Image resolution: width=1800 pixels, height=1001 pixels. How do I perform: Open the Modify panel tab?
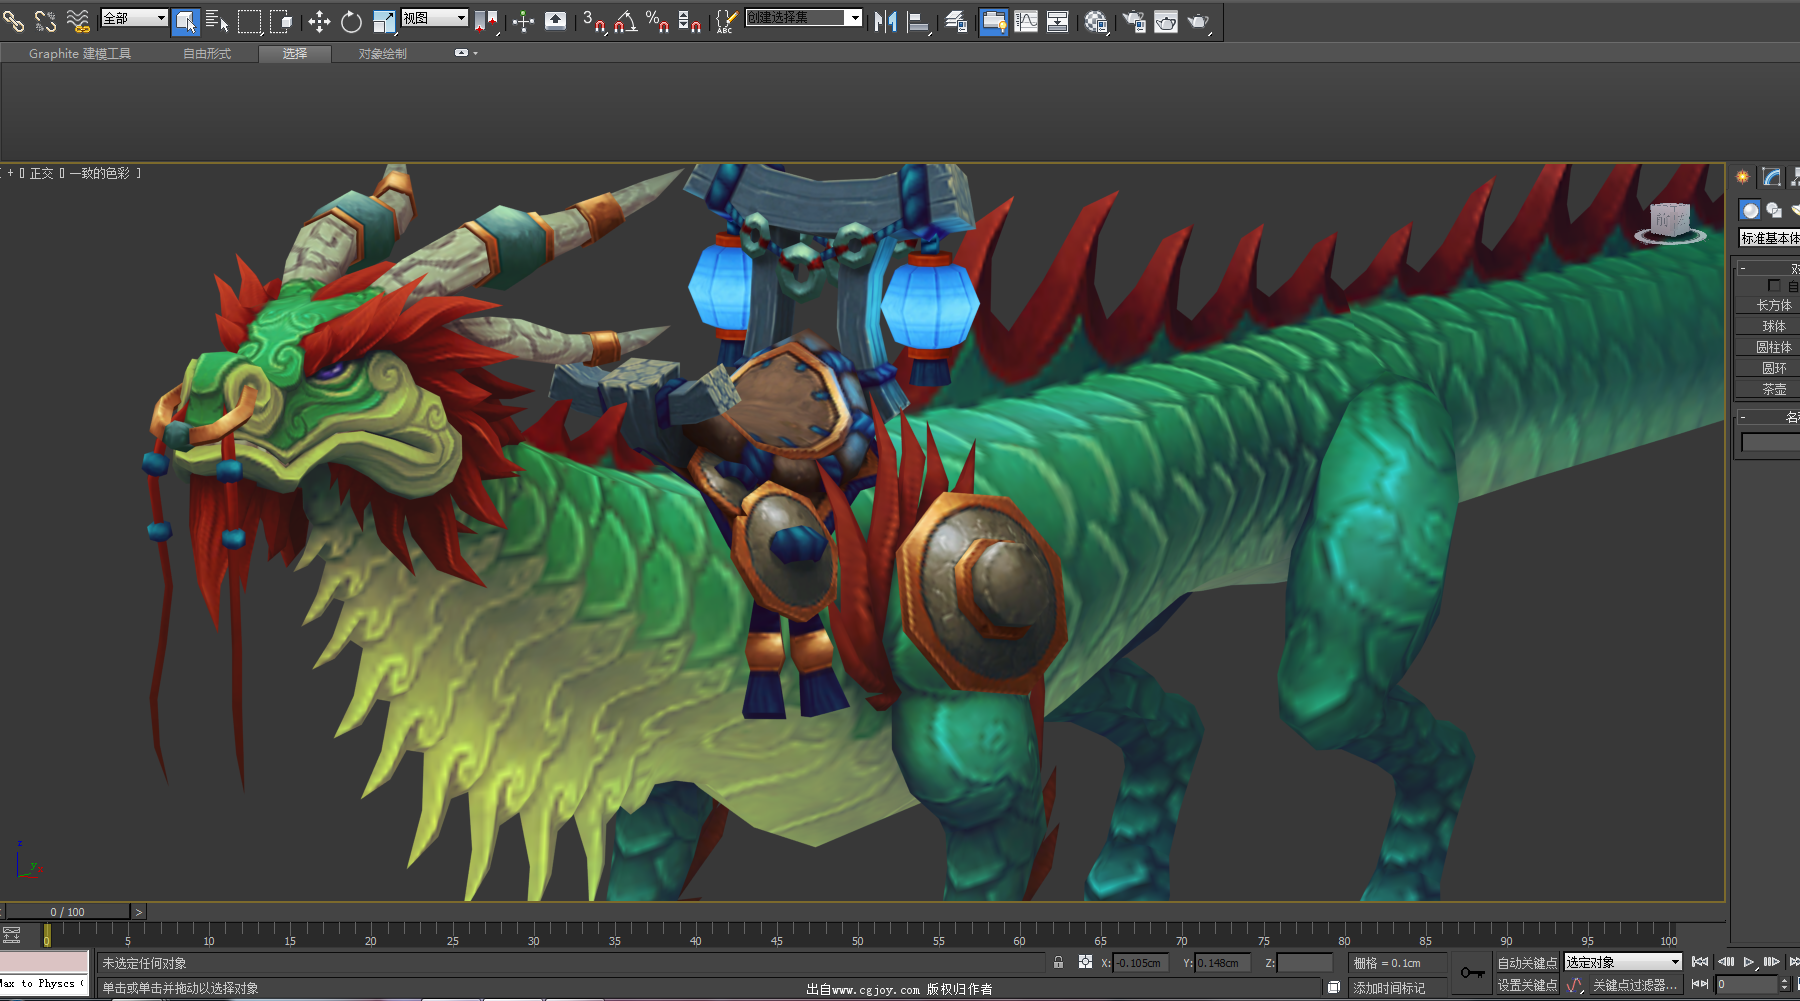(1771, 177)
